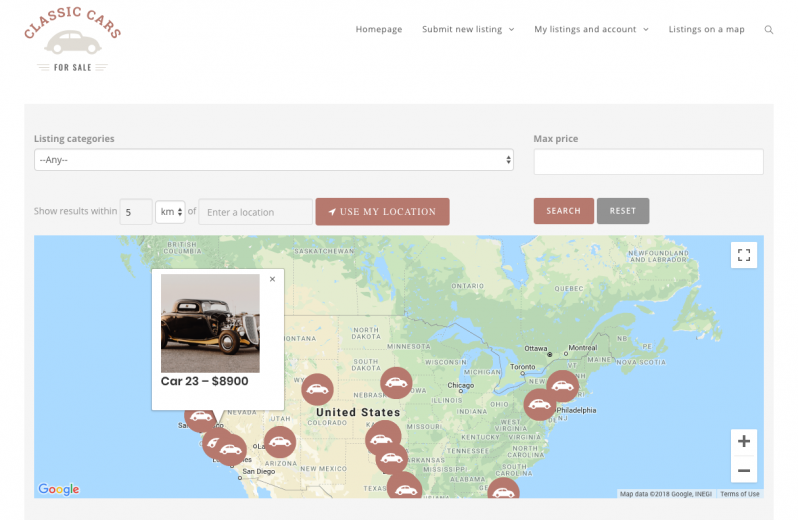Screen dimensions: 798x520
Task: Click the Enter a location field
Action: pyautogui.click(x=255, y=212)
